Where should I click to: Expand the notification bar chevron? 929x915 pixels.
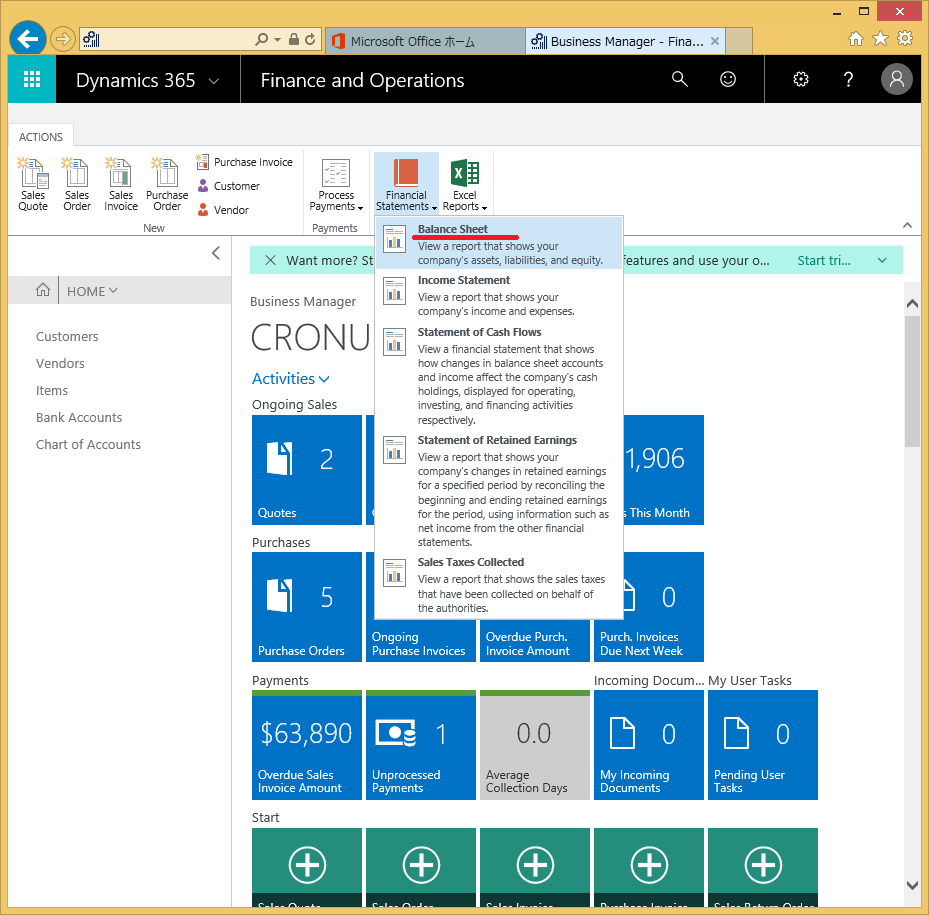[x=882, y=260]
